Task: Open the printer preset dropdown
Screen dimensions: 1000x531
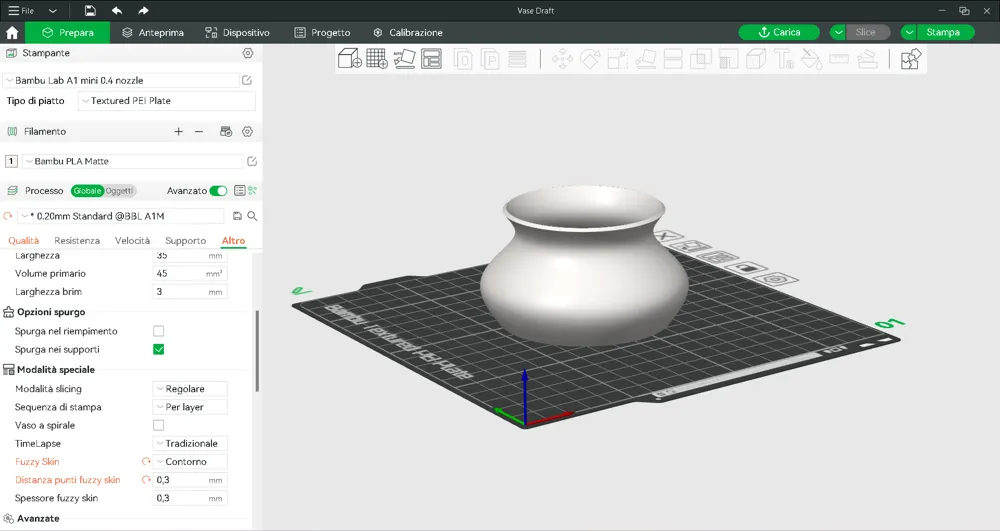Action: coord(121,80)
